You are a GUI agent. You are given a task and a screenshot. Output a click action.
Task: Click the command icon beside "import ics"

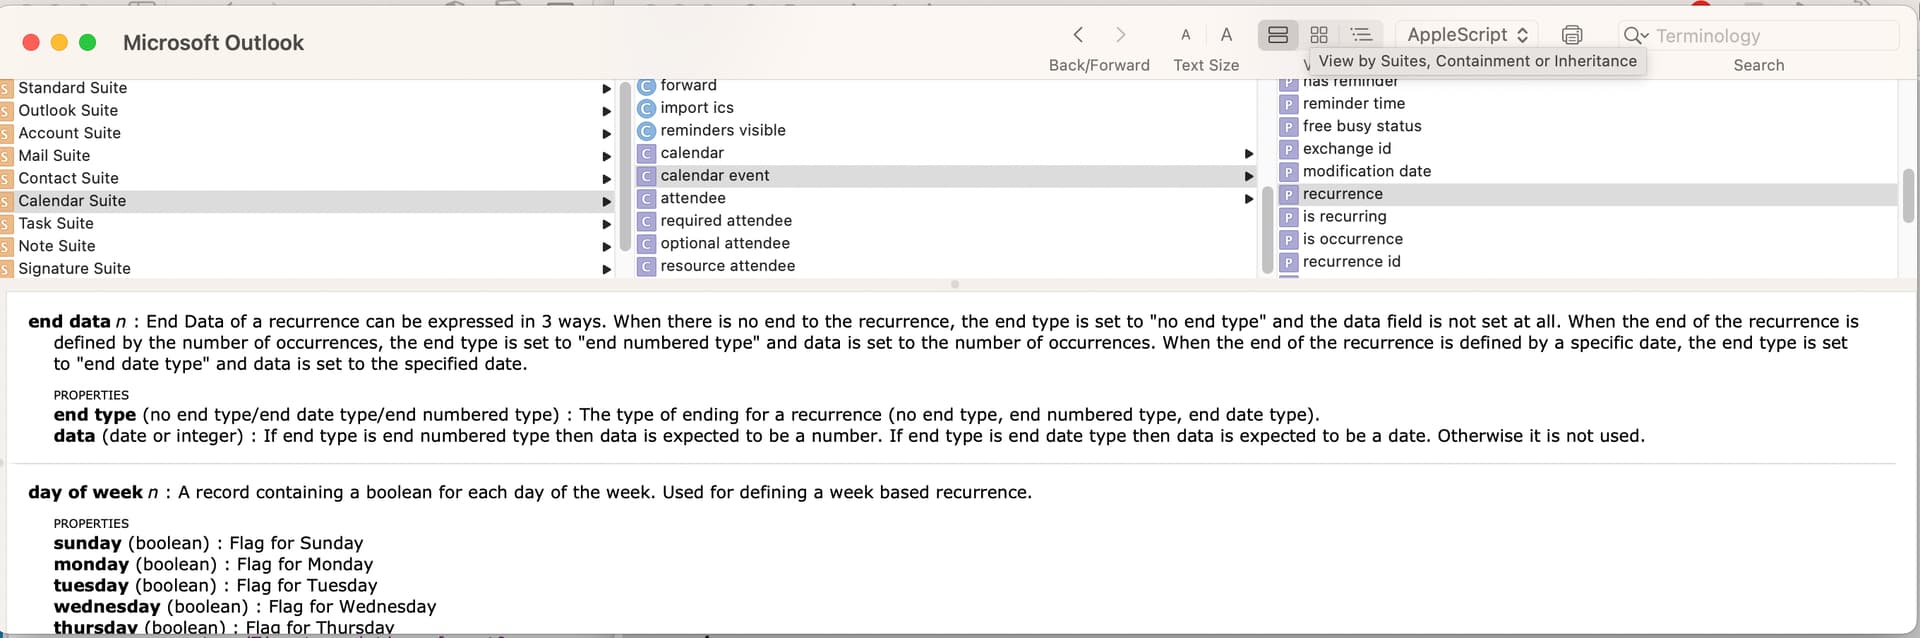tap(646, 108)
